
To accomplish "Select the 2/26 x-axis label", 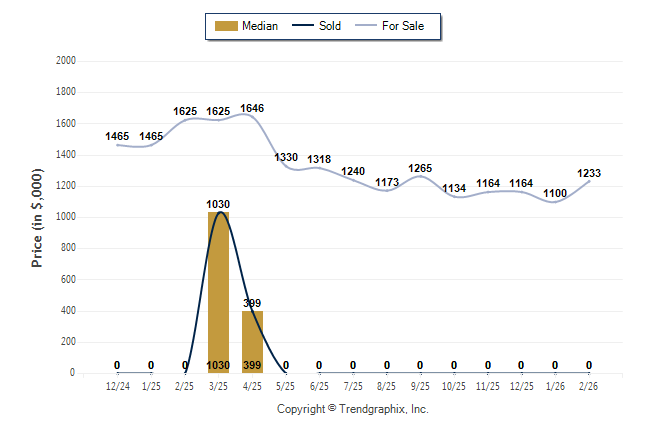I will pyautogui.click(x=589, y=385).
